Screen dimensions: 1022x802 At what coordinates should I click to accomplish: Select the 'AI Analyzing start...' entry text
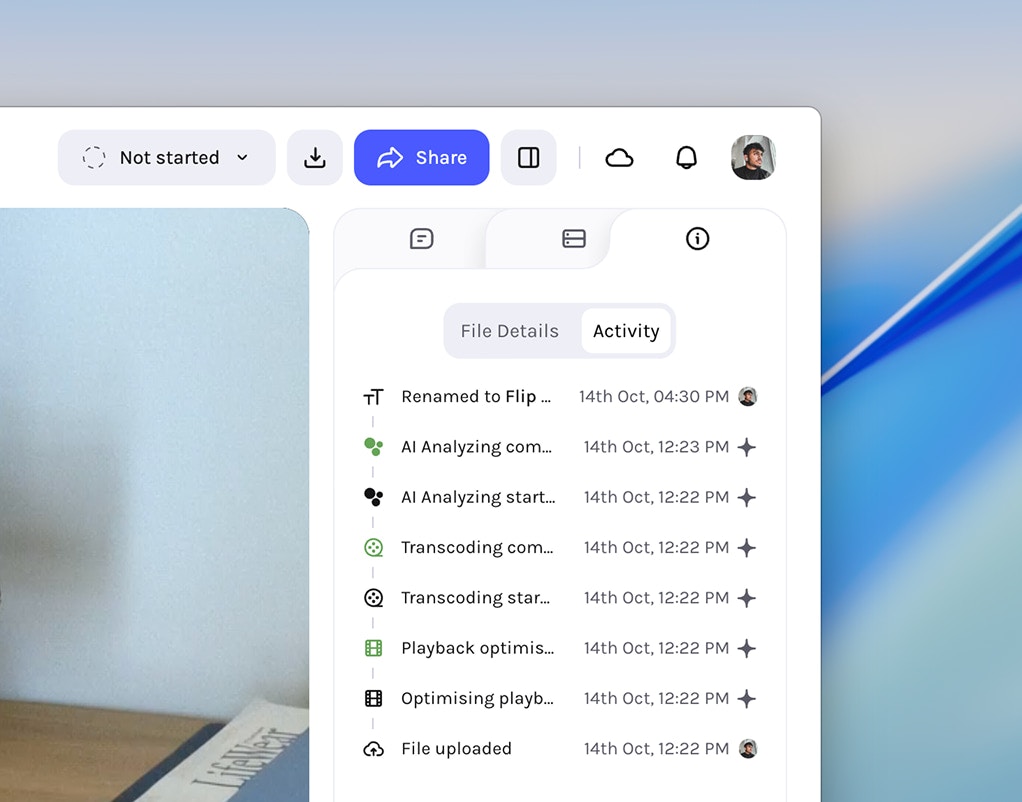click(x=478, y=497)
